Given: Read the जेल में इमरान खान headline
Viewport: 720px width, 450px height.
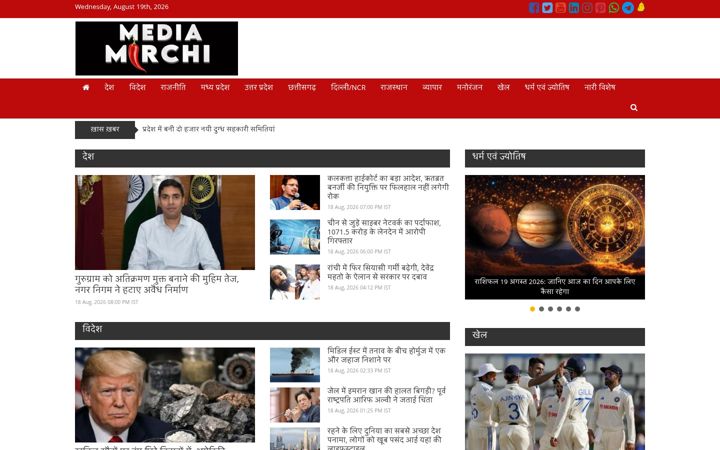Looking at the screenshot, I should tap(386, 395).
